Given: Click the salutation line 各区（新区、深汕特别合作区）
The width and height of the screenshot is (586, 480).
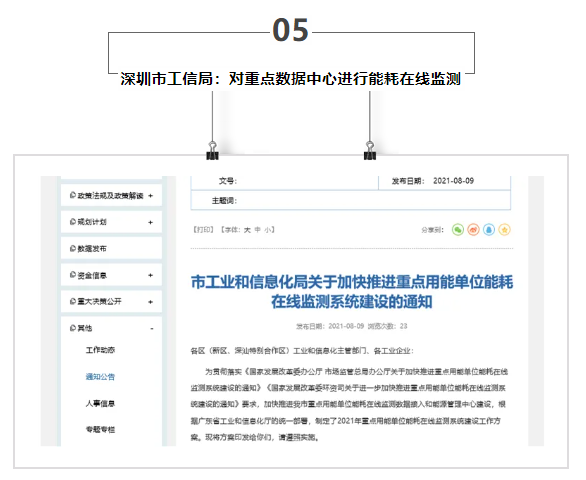Looking at the screenshot, I should (x=302, y=351).
